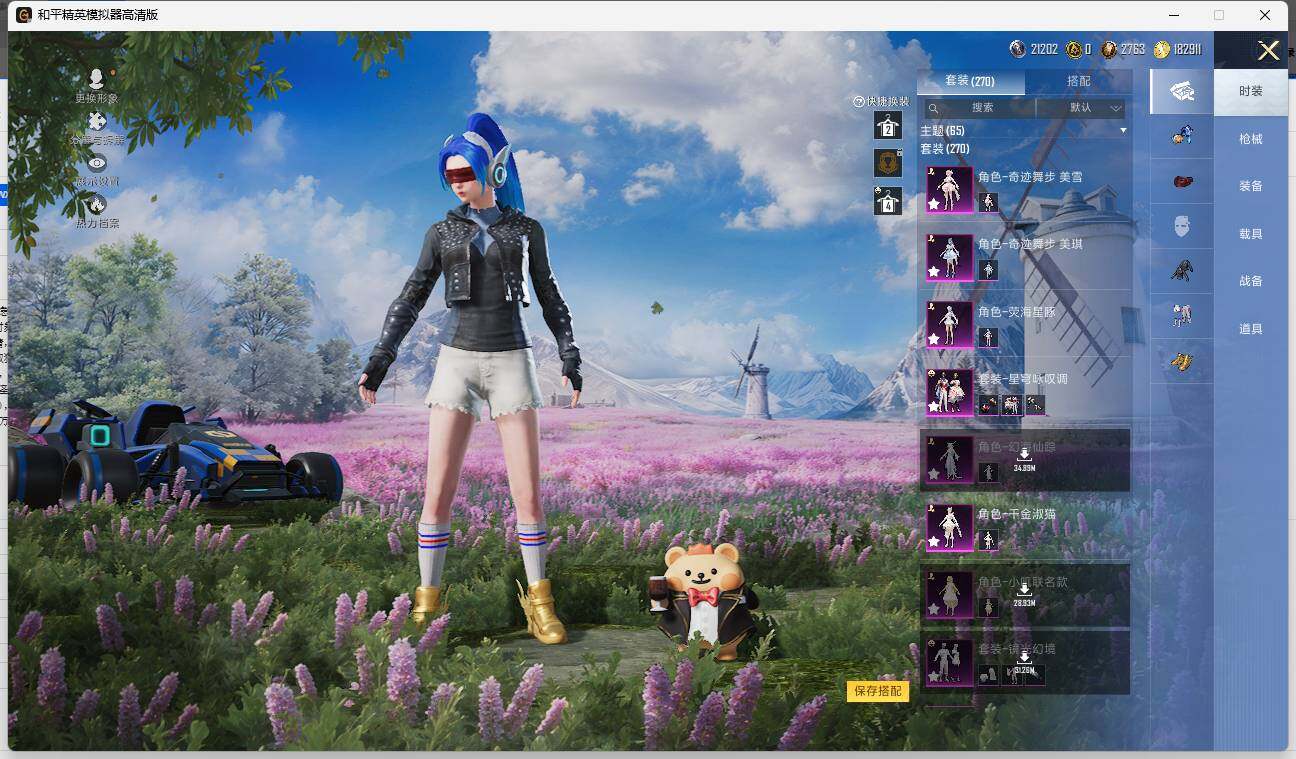Click the 套装 (270) section header
Screen dimensions: 1296x759
click(x=945, y=149)
